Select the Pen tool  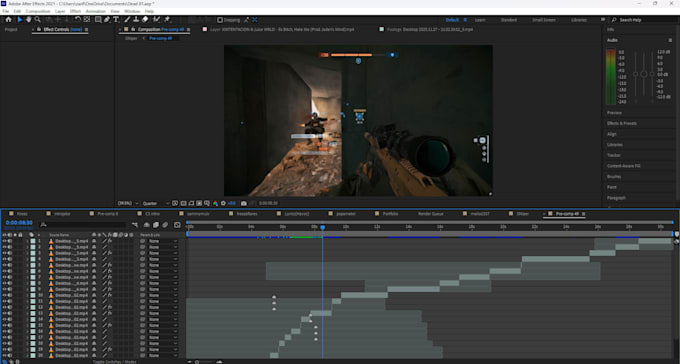[107, 20]
